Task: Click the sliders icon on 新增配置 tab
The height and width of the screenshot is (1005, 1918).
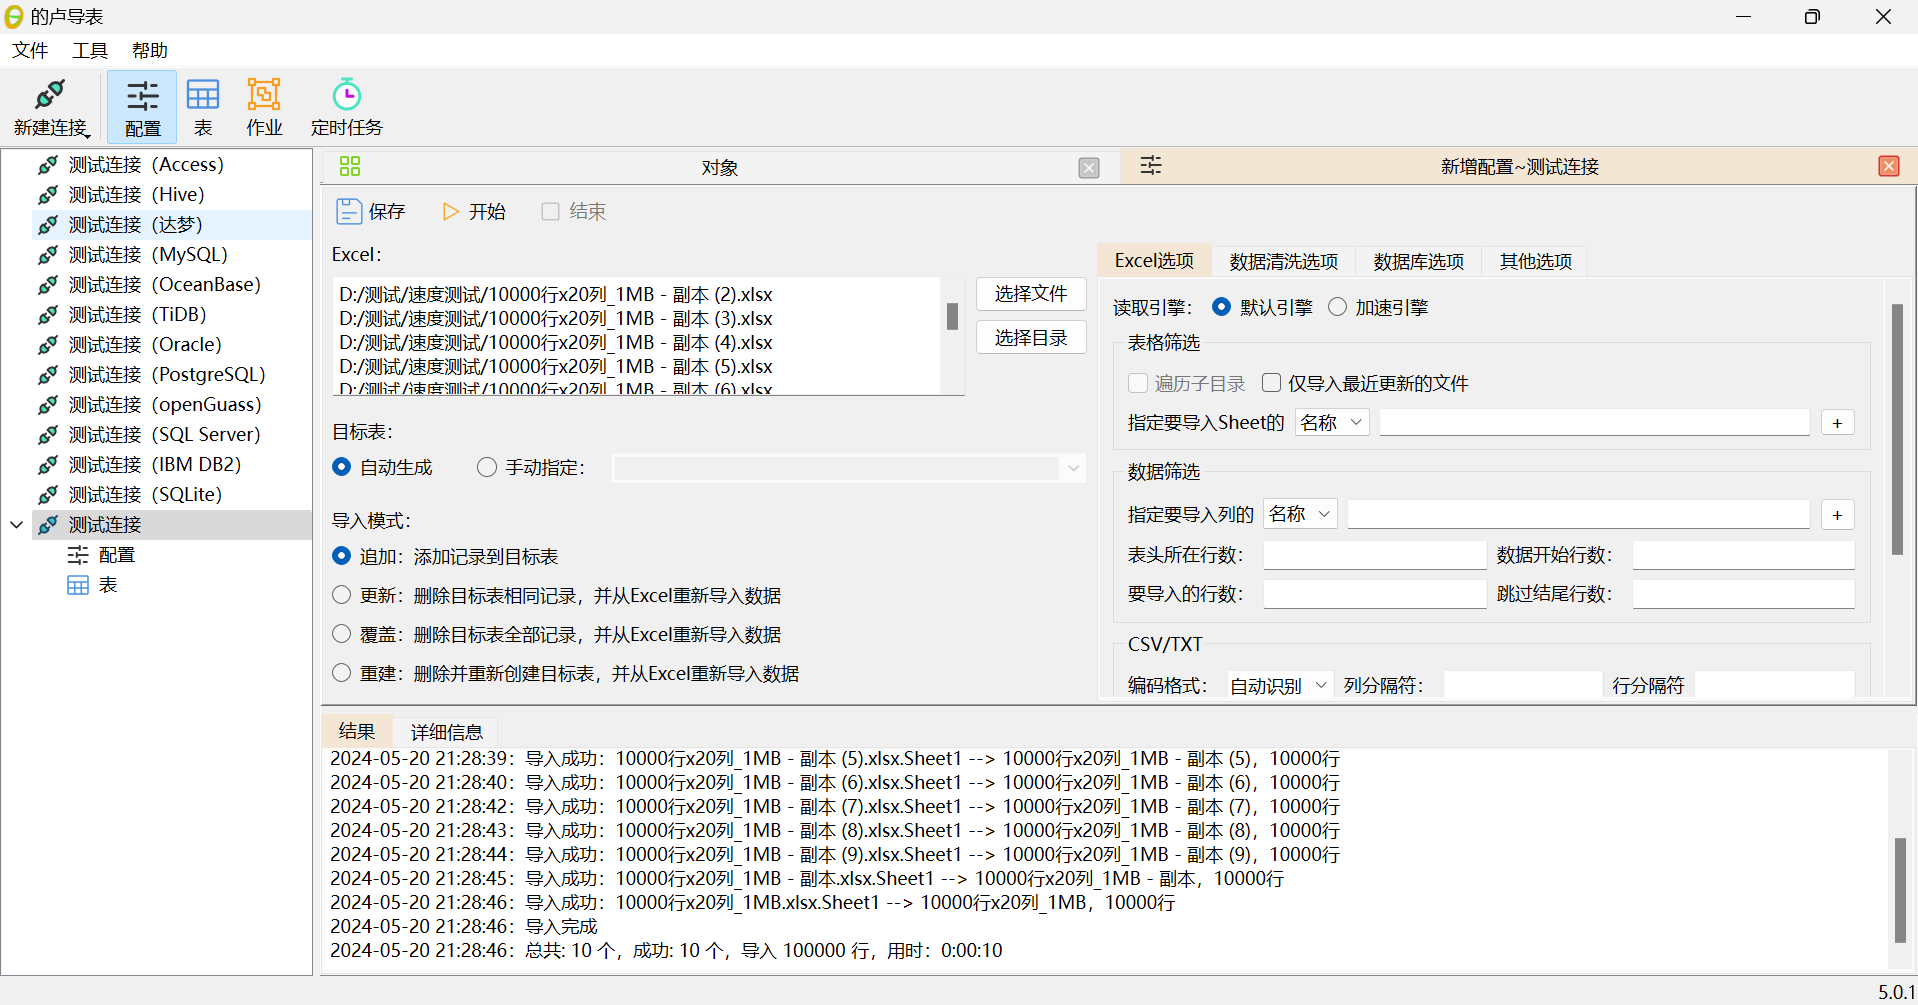Action: 1151,166
